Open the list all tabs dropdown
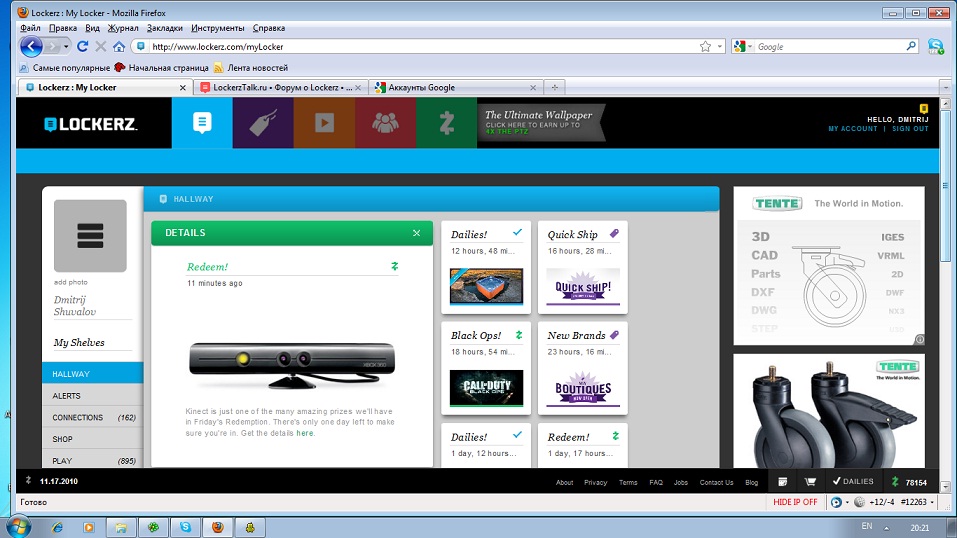 click(x=945, y=87)
